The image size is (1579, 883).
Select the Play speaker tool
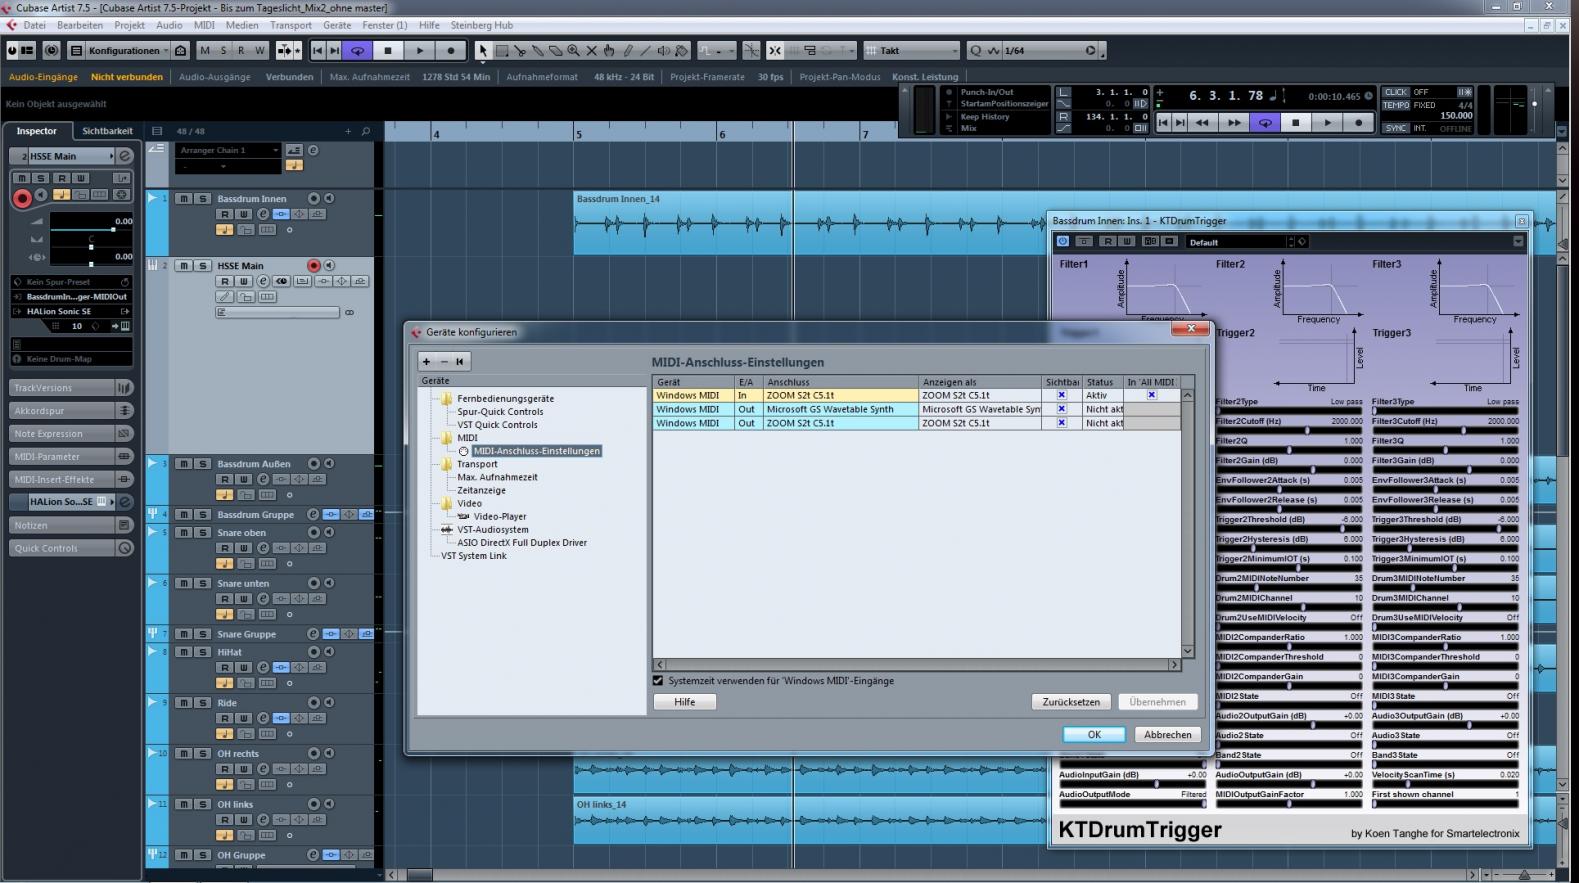click(x=664, y=51)
